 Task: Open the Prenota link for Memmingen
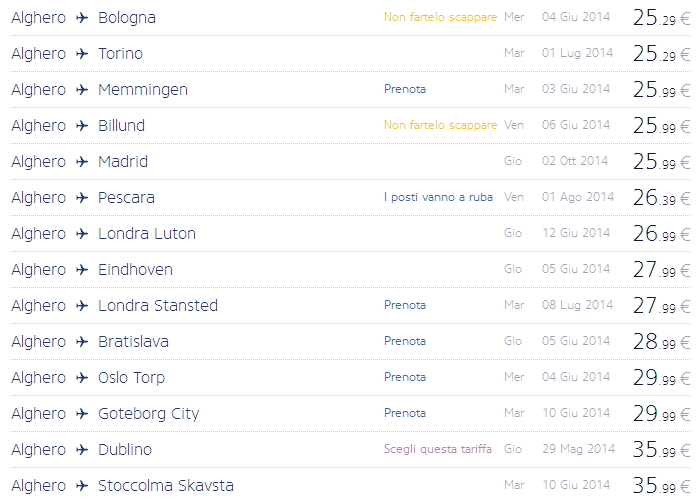[404, 90]
